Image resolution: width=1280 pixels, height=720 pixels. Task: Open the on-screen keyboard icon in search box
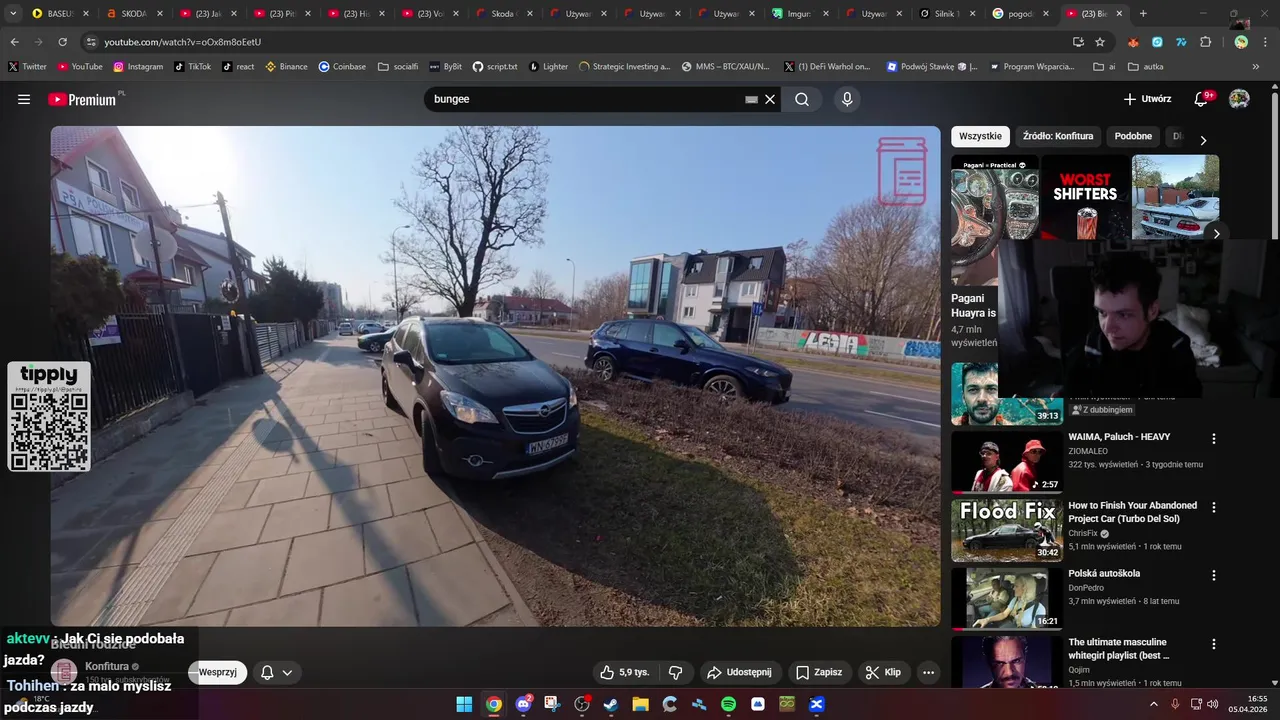(751, 100)
